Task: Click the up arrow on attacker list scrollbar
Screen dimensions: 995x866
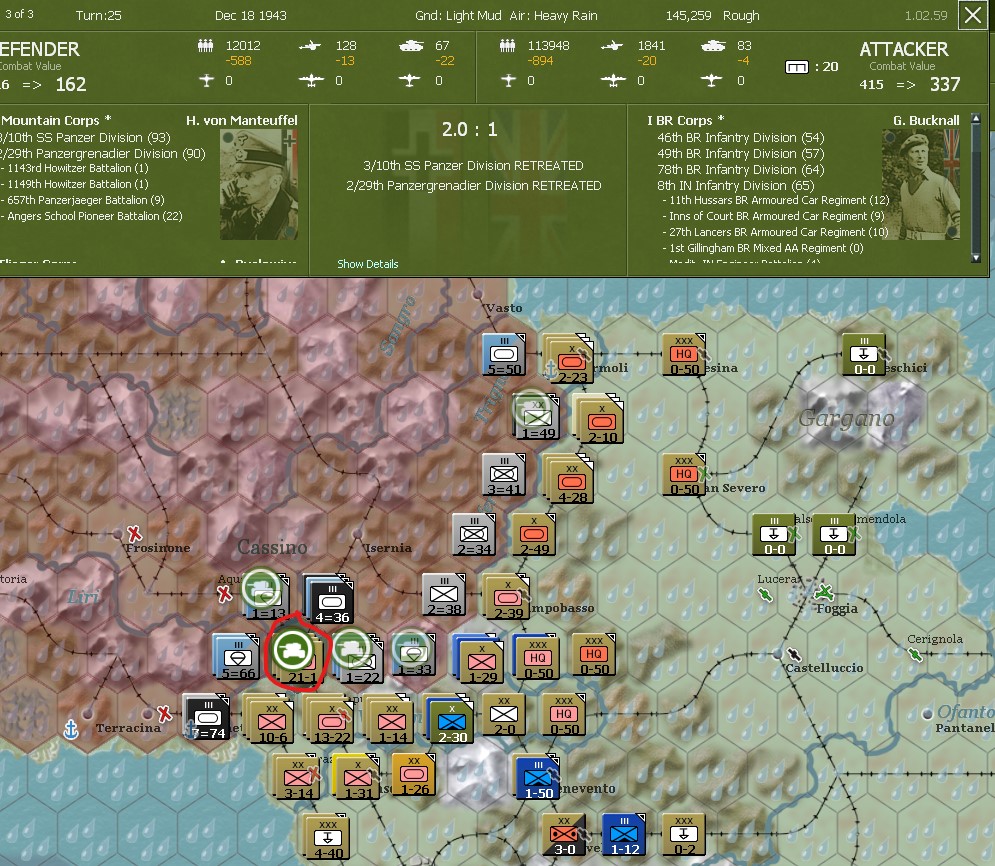Action: click(x=976, y=118)
